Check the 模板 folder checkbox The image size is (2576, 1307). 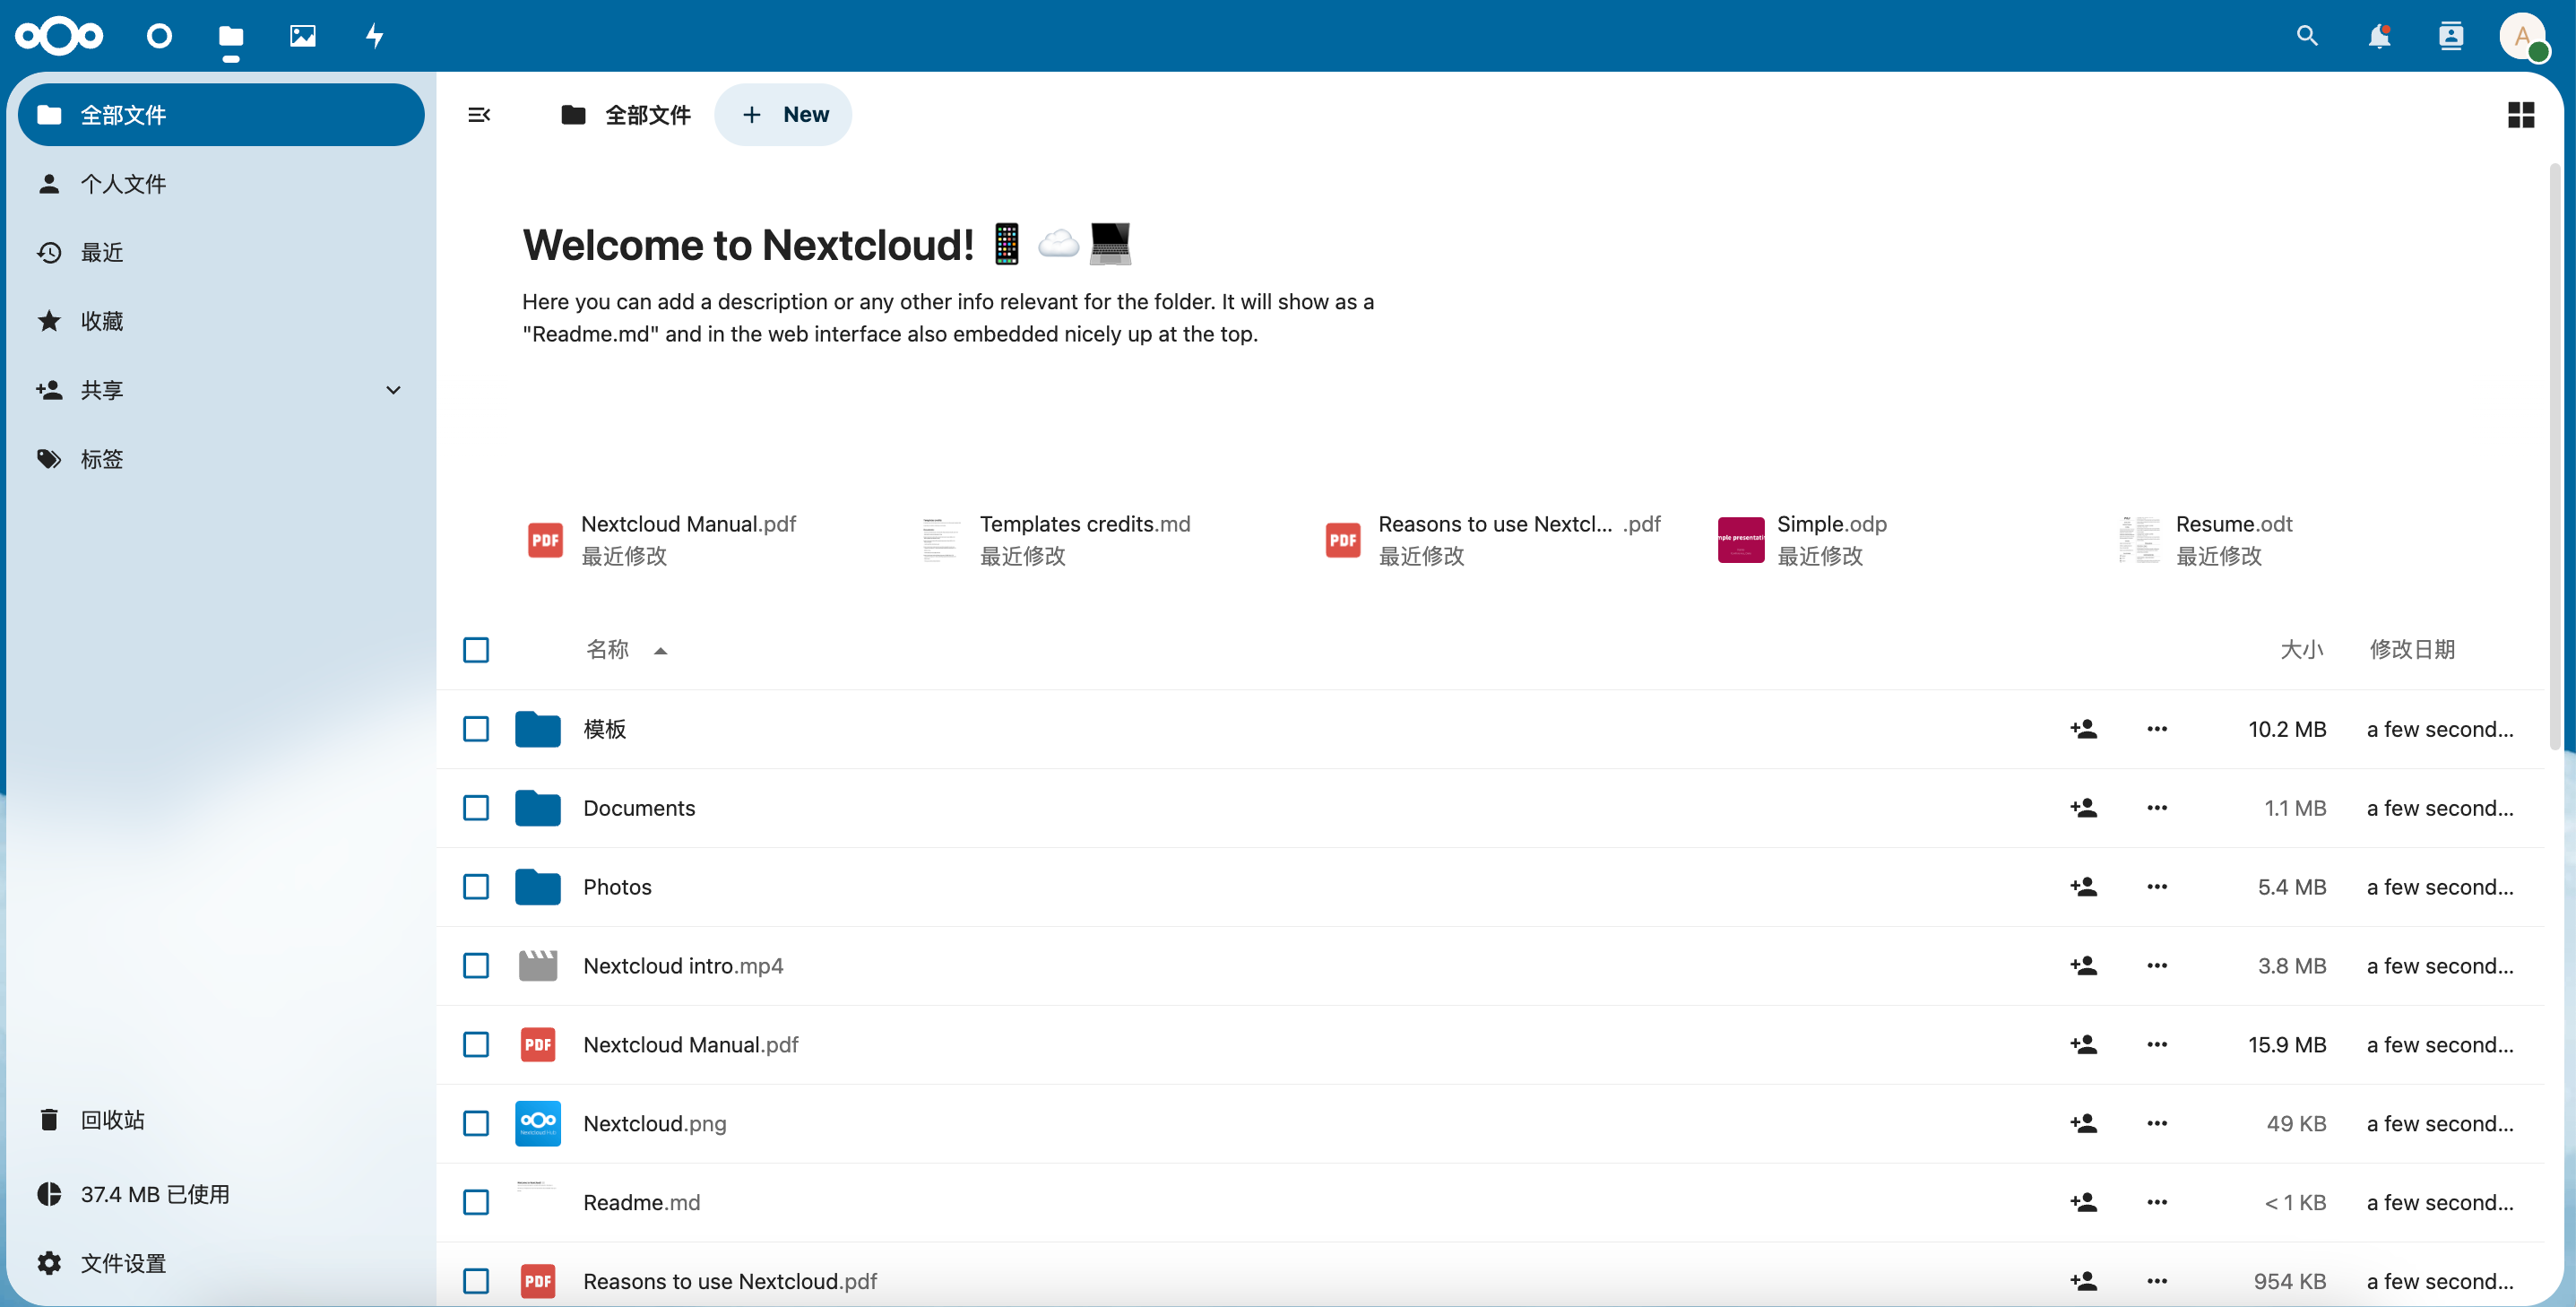[476, 729]
